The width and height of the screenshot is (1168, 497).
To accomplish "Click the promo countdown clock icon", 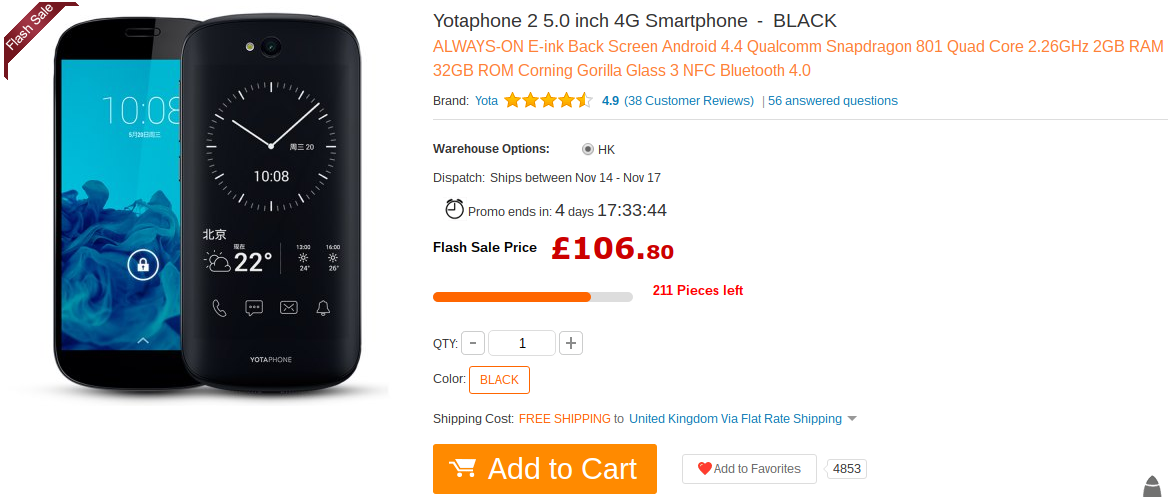I will [x=454, y=209].
